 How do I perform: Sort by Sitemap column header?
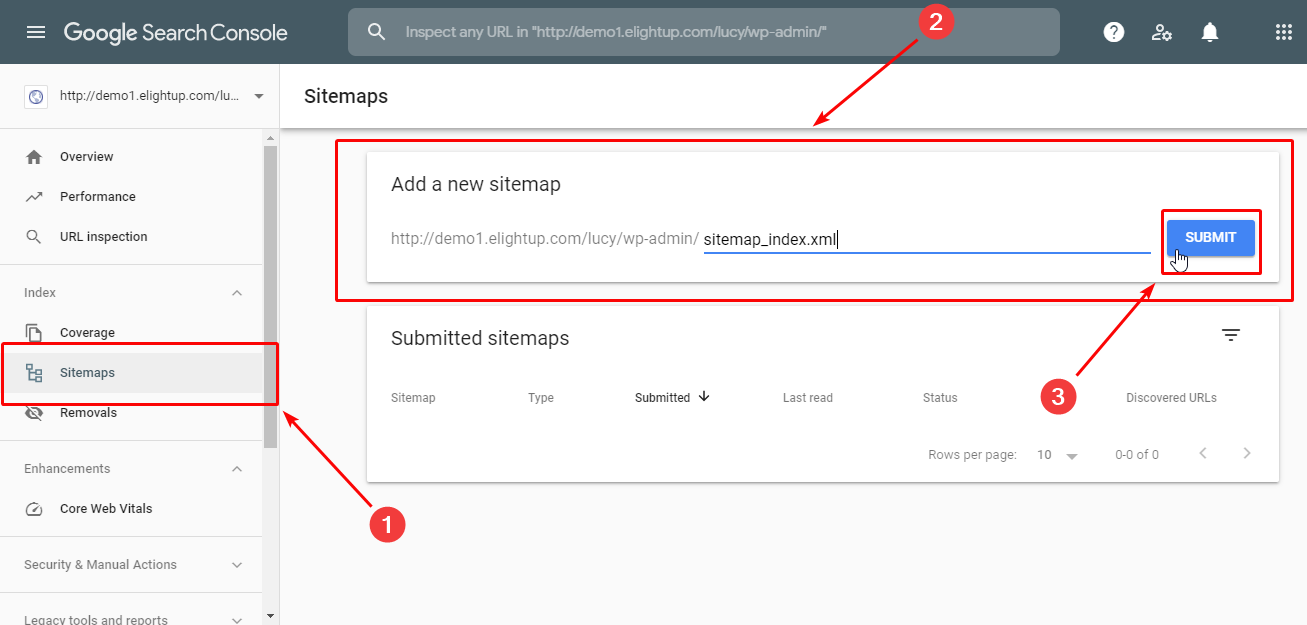tap(413, 398)
